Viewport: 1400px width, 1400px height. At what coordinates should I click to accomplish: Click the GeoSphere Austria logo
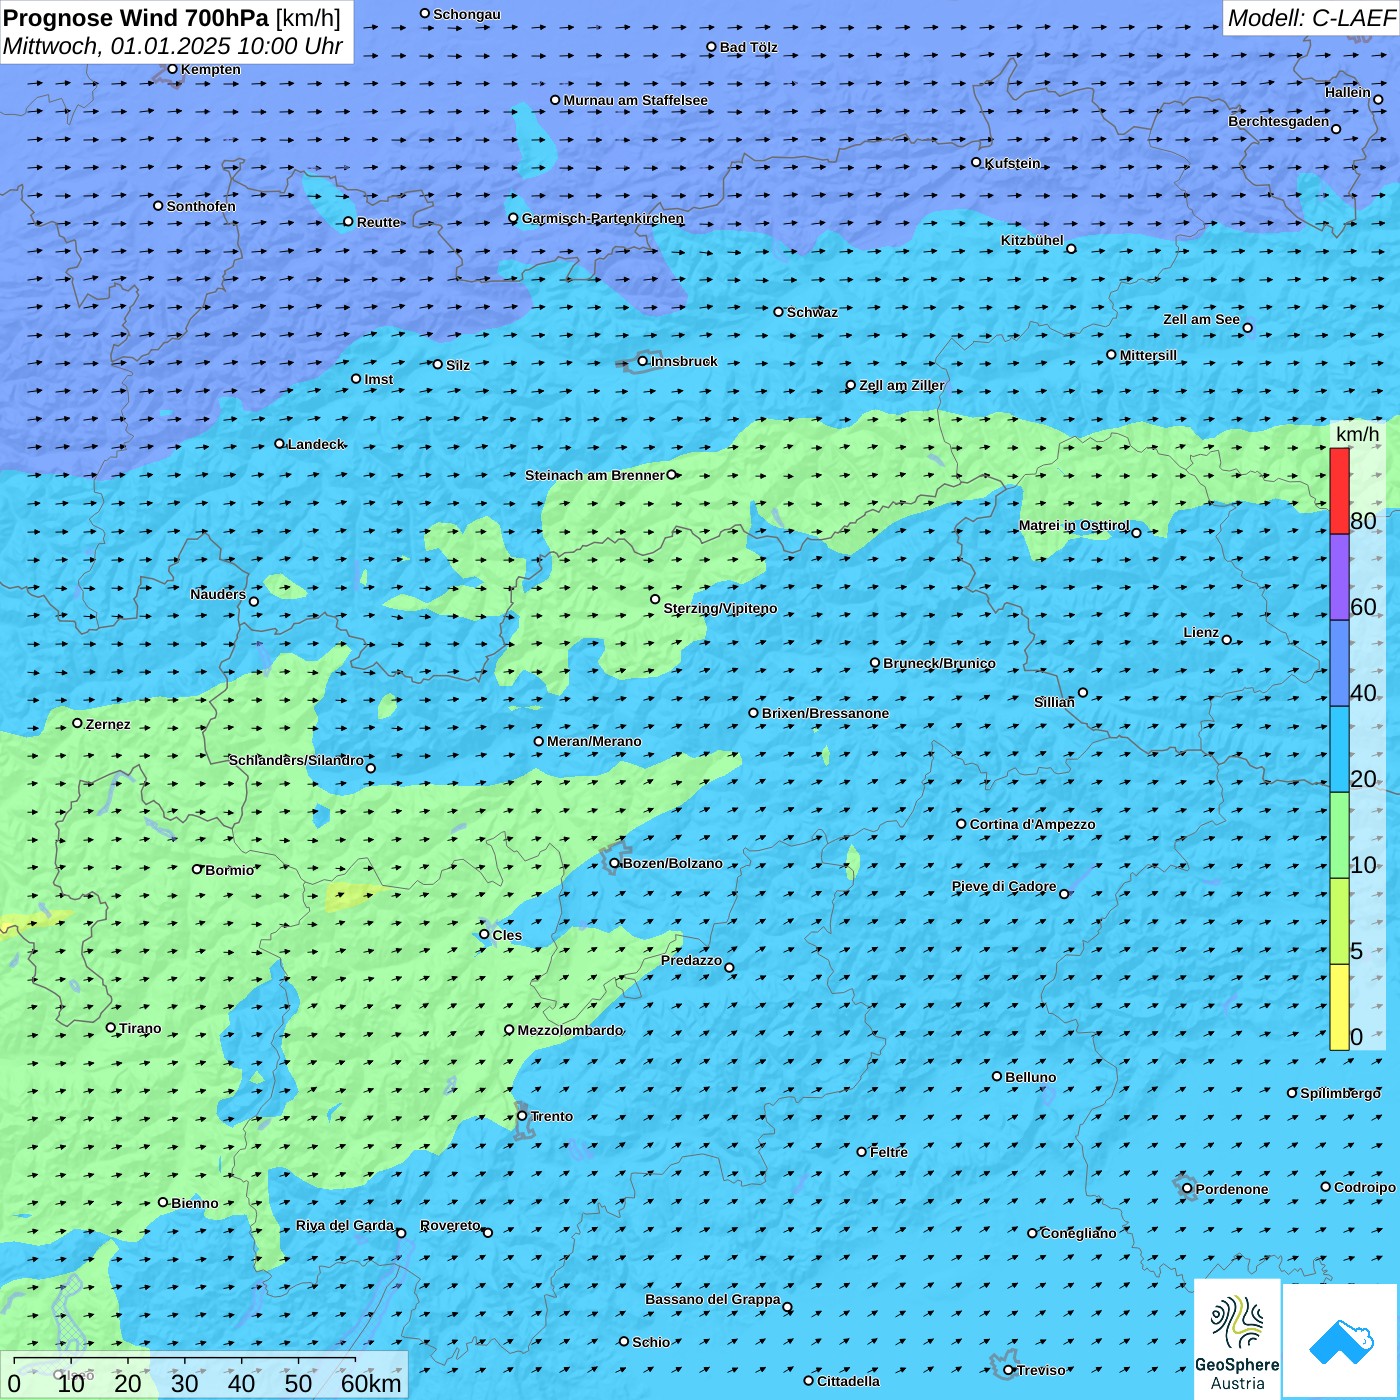click(x=1237, y=1340)
